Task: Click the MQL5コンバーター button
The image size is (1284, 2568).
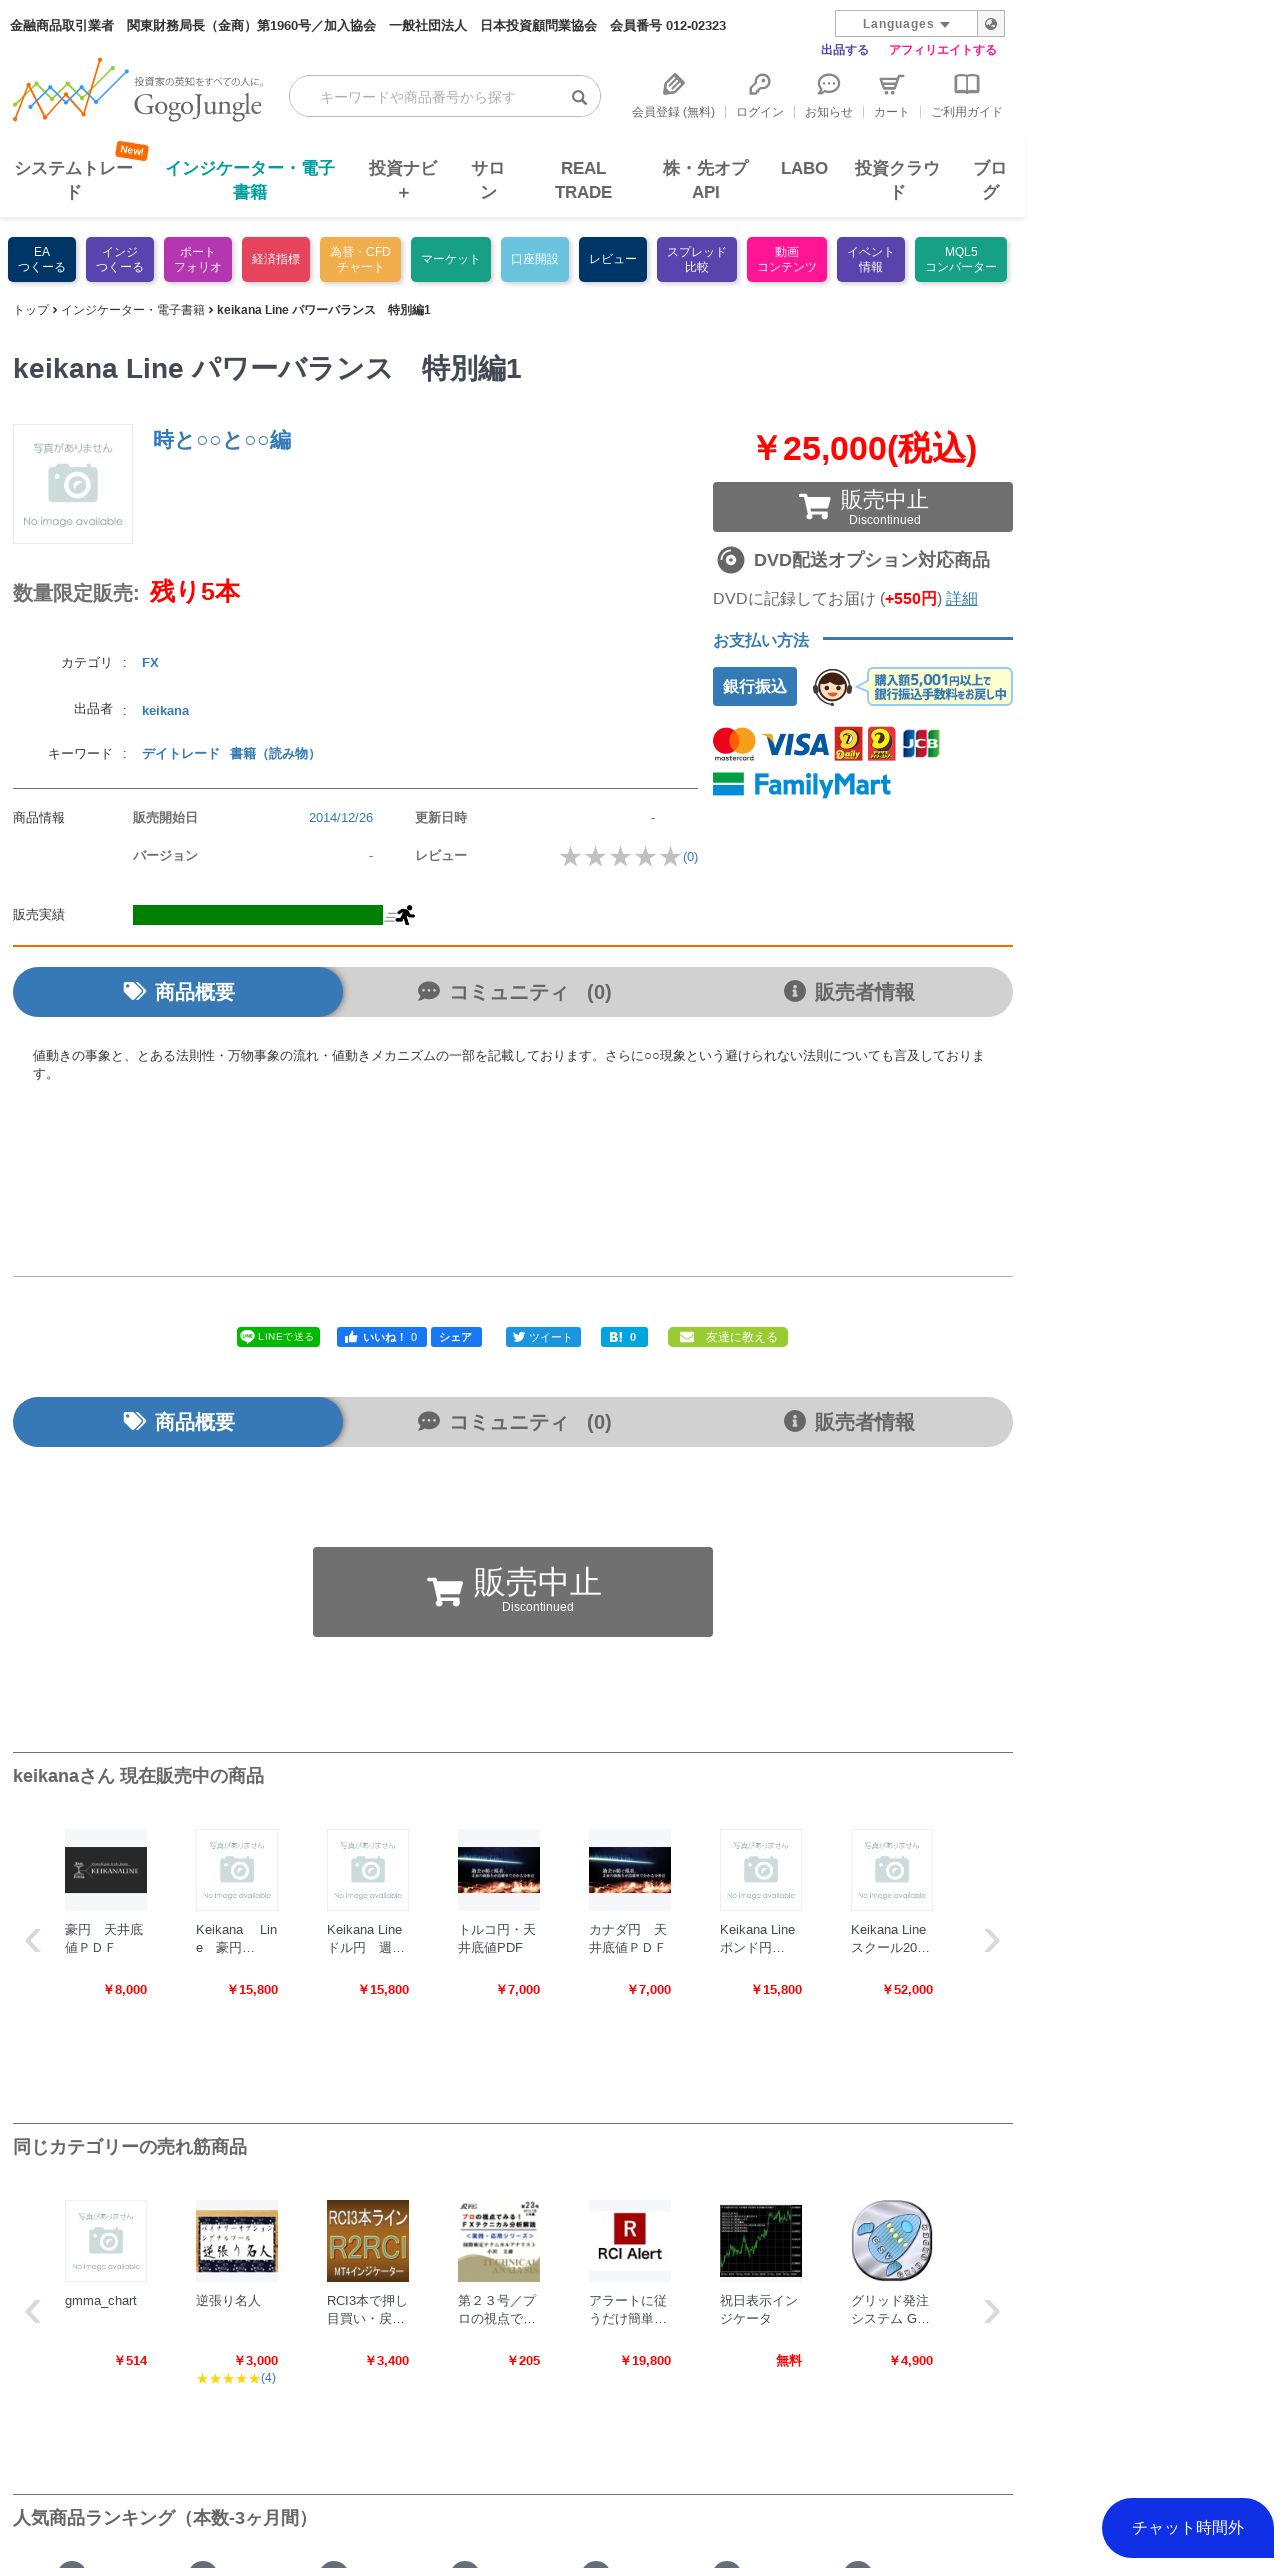Action: (961, 260)
